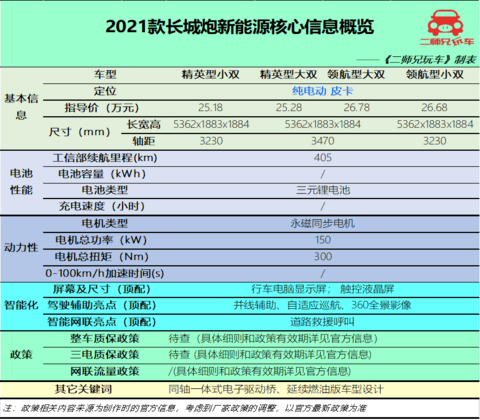Select the 其它关键词 row label
Viewport: 480px width, 420px height.
[x=84, y=389]
